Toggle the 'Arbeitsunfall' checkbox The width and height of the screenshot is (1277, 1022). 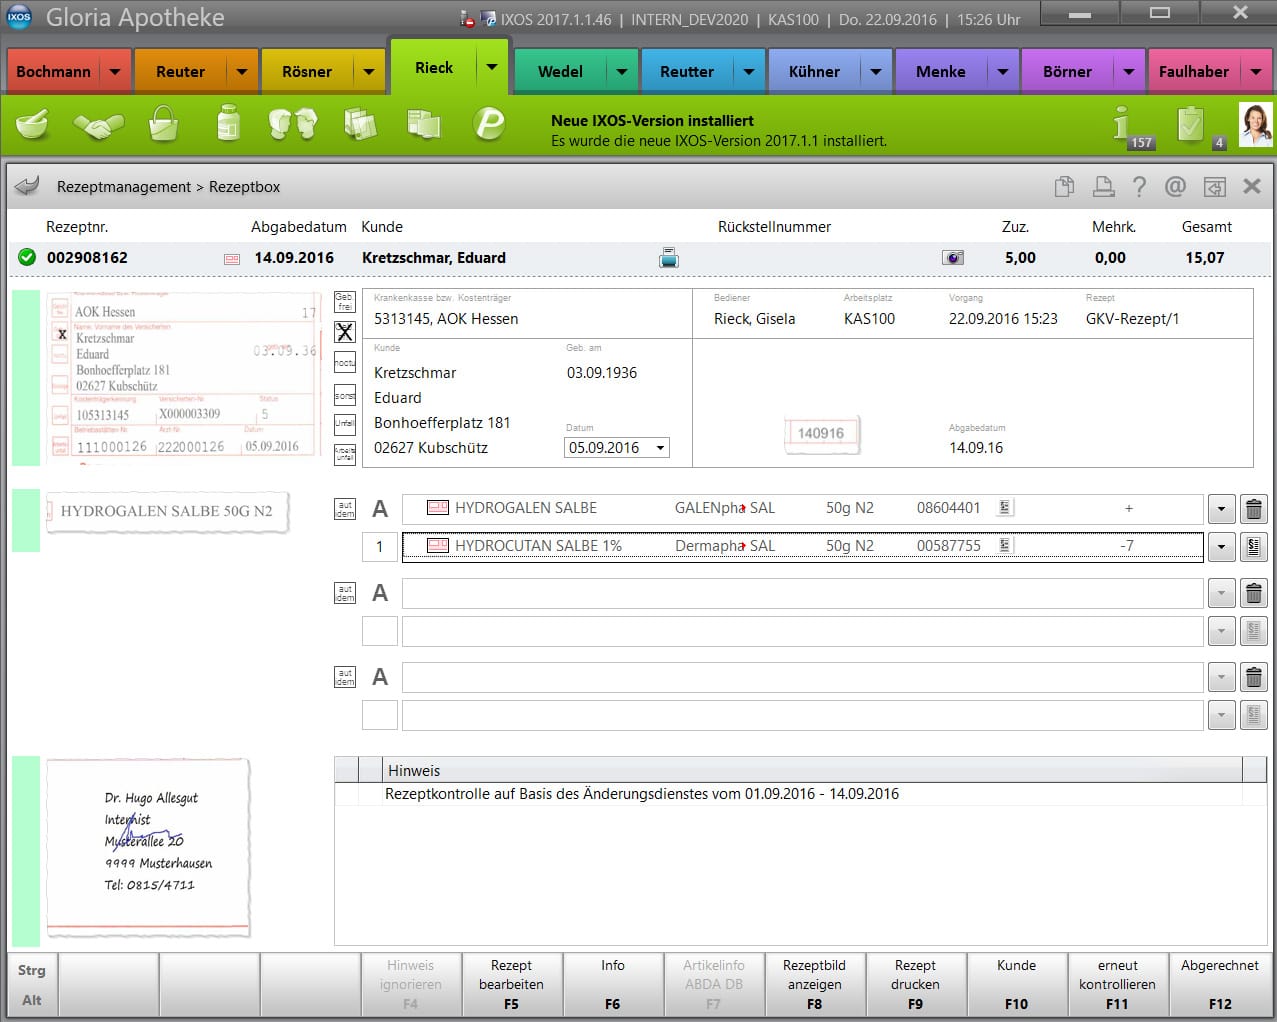(344, 454)
